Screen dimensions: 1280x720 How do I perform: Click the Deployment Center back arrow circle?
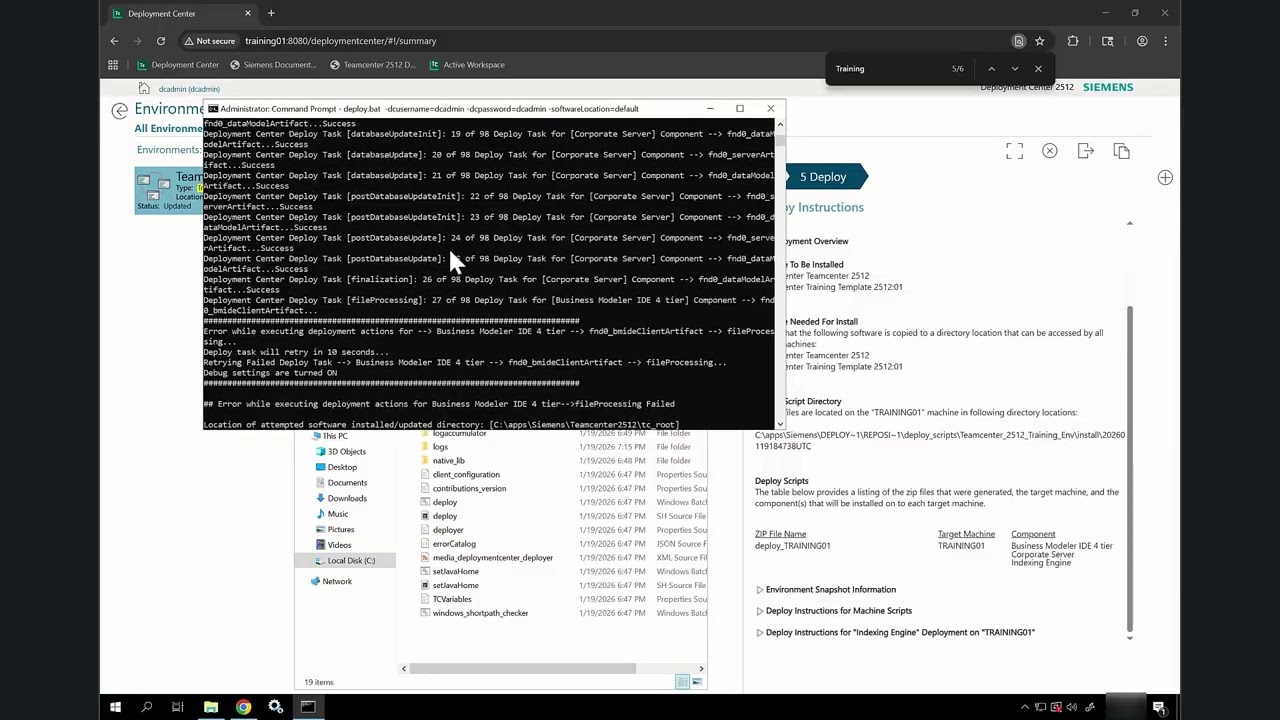pos(120,111)
